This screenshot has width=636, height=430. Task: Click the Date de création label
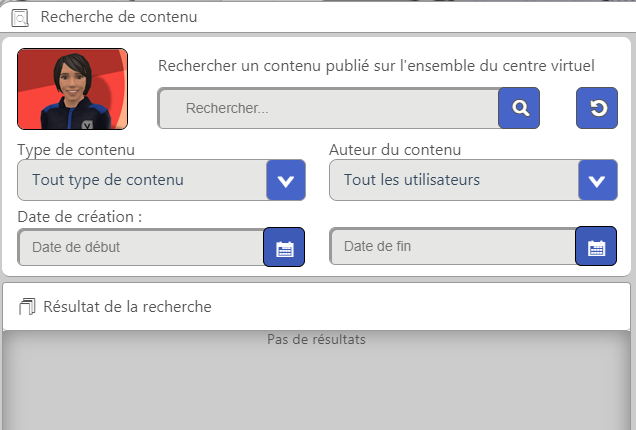(x=80, y=217)
